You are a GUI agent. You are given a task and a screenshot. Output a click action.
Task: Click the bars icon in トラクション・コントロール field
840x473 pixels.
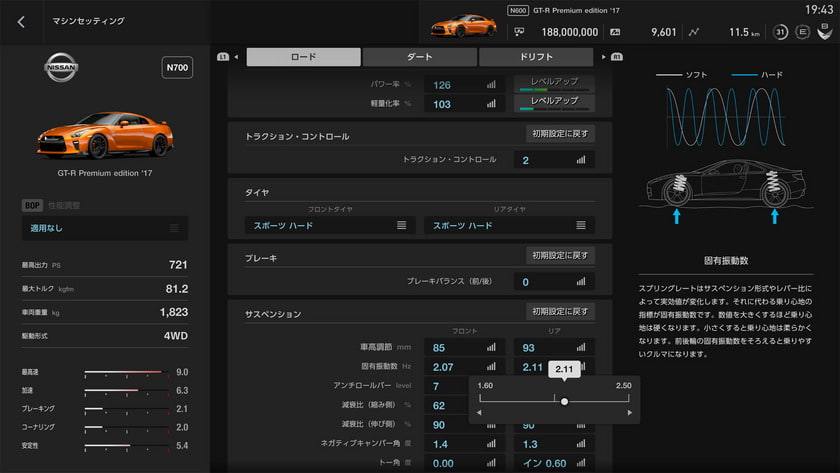coord(581,160)
